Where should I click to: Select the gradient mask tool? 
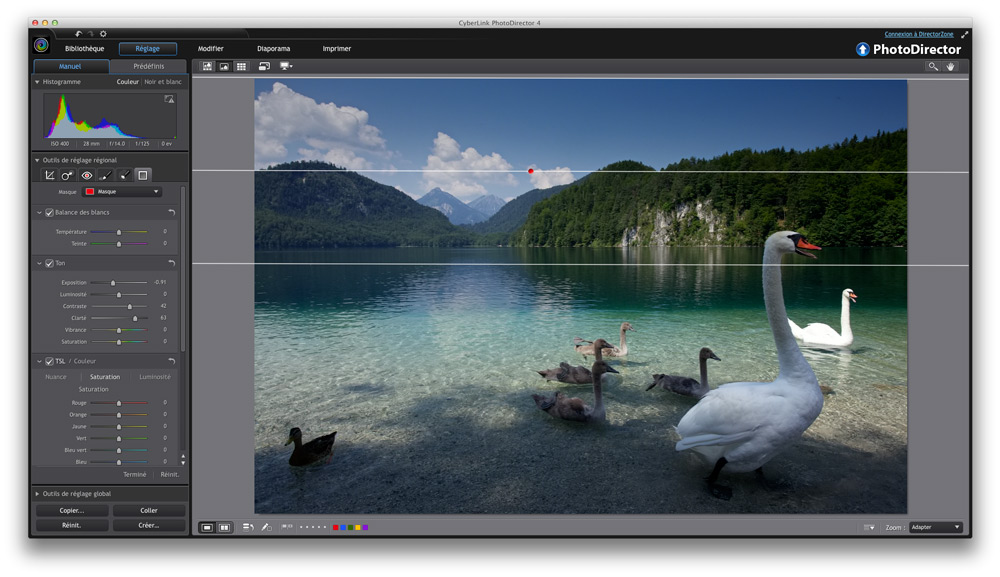(x=143, y=175)
